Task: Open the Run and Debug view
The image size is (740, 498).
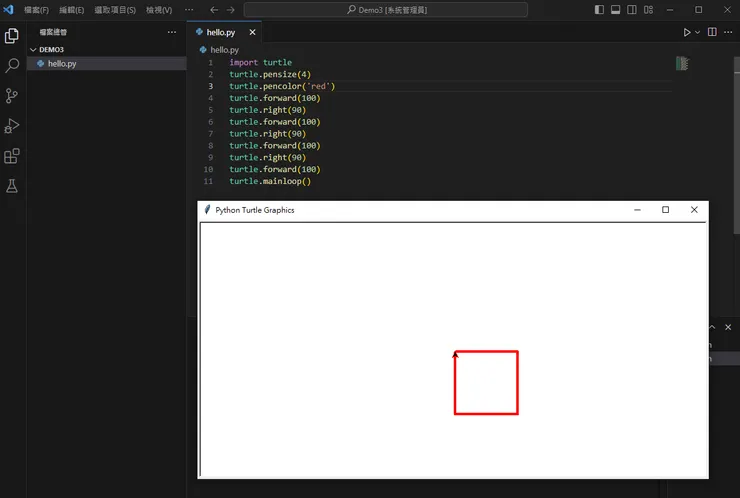Action: pyautogui.click(x=12, y=126)
